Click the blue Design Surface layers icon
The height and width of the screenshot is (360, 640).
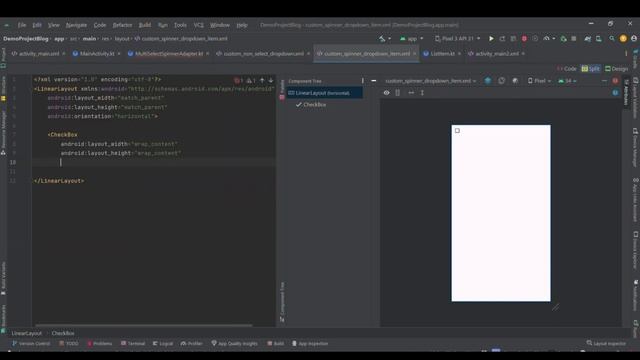(x=488, y=81)
